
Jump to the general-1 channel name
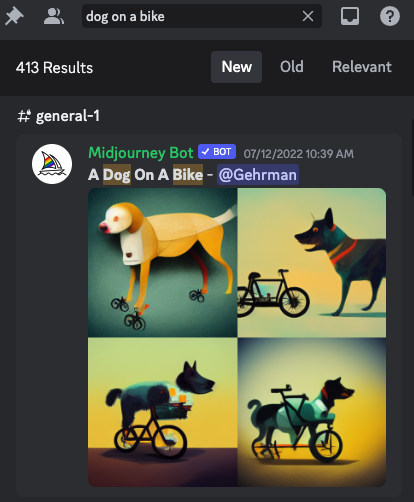68,116
